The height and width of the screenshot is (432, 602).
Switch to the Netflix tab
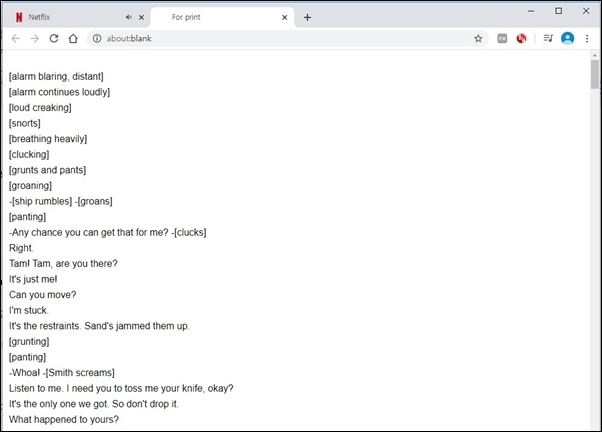75,17
